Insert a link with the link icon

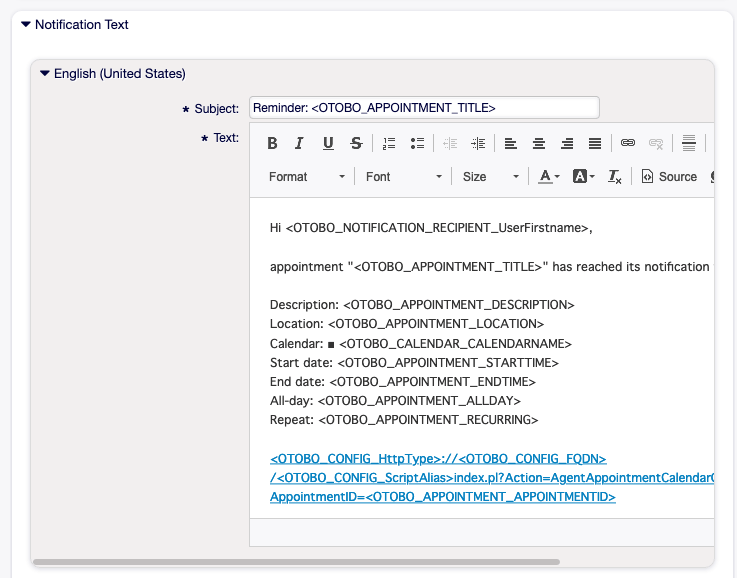coord(628,144)
